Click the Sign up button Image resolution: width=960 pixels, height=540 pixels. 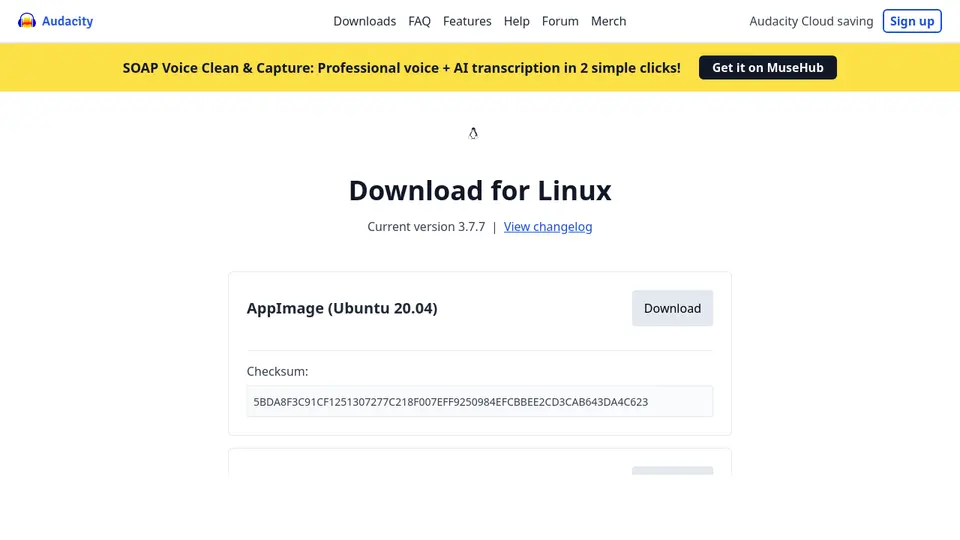912,21
